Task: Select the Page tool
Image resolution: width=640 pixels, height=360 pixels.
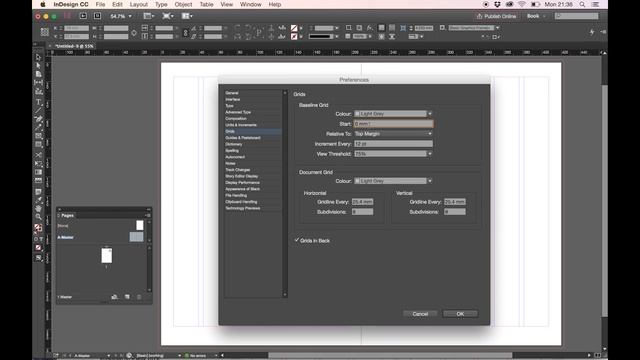Action: click(38, 74)
